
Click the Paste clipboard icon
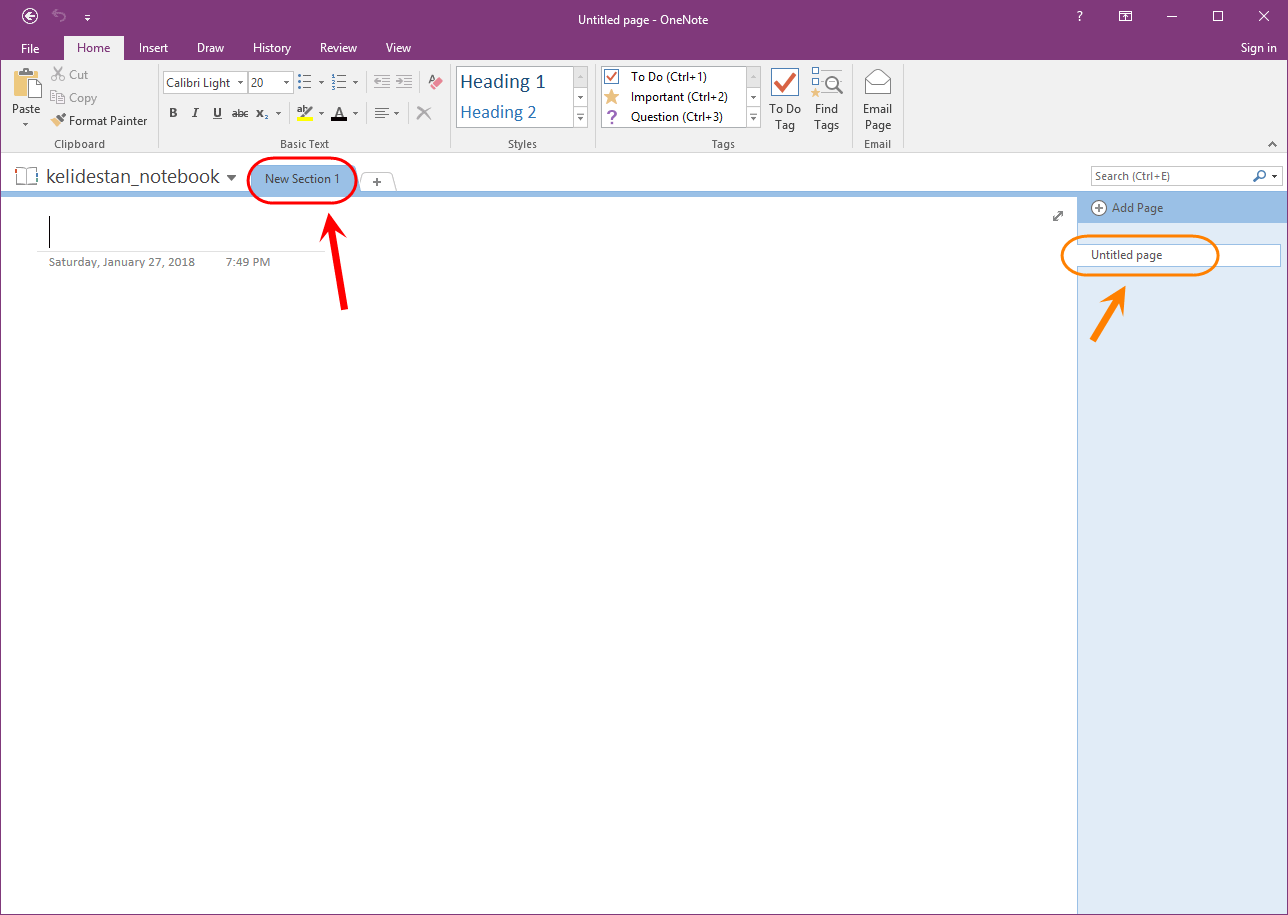tap(26, 84)
